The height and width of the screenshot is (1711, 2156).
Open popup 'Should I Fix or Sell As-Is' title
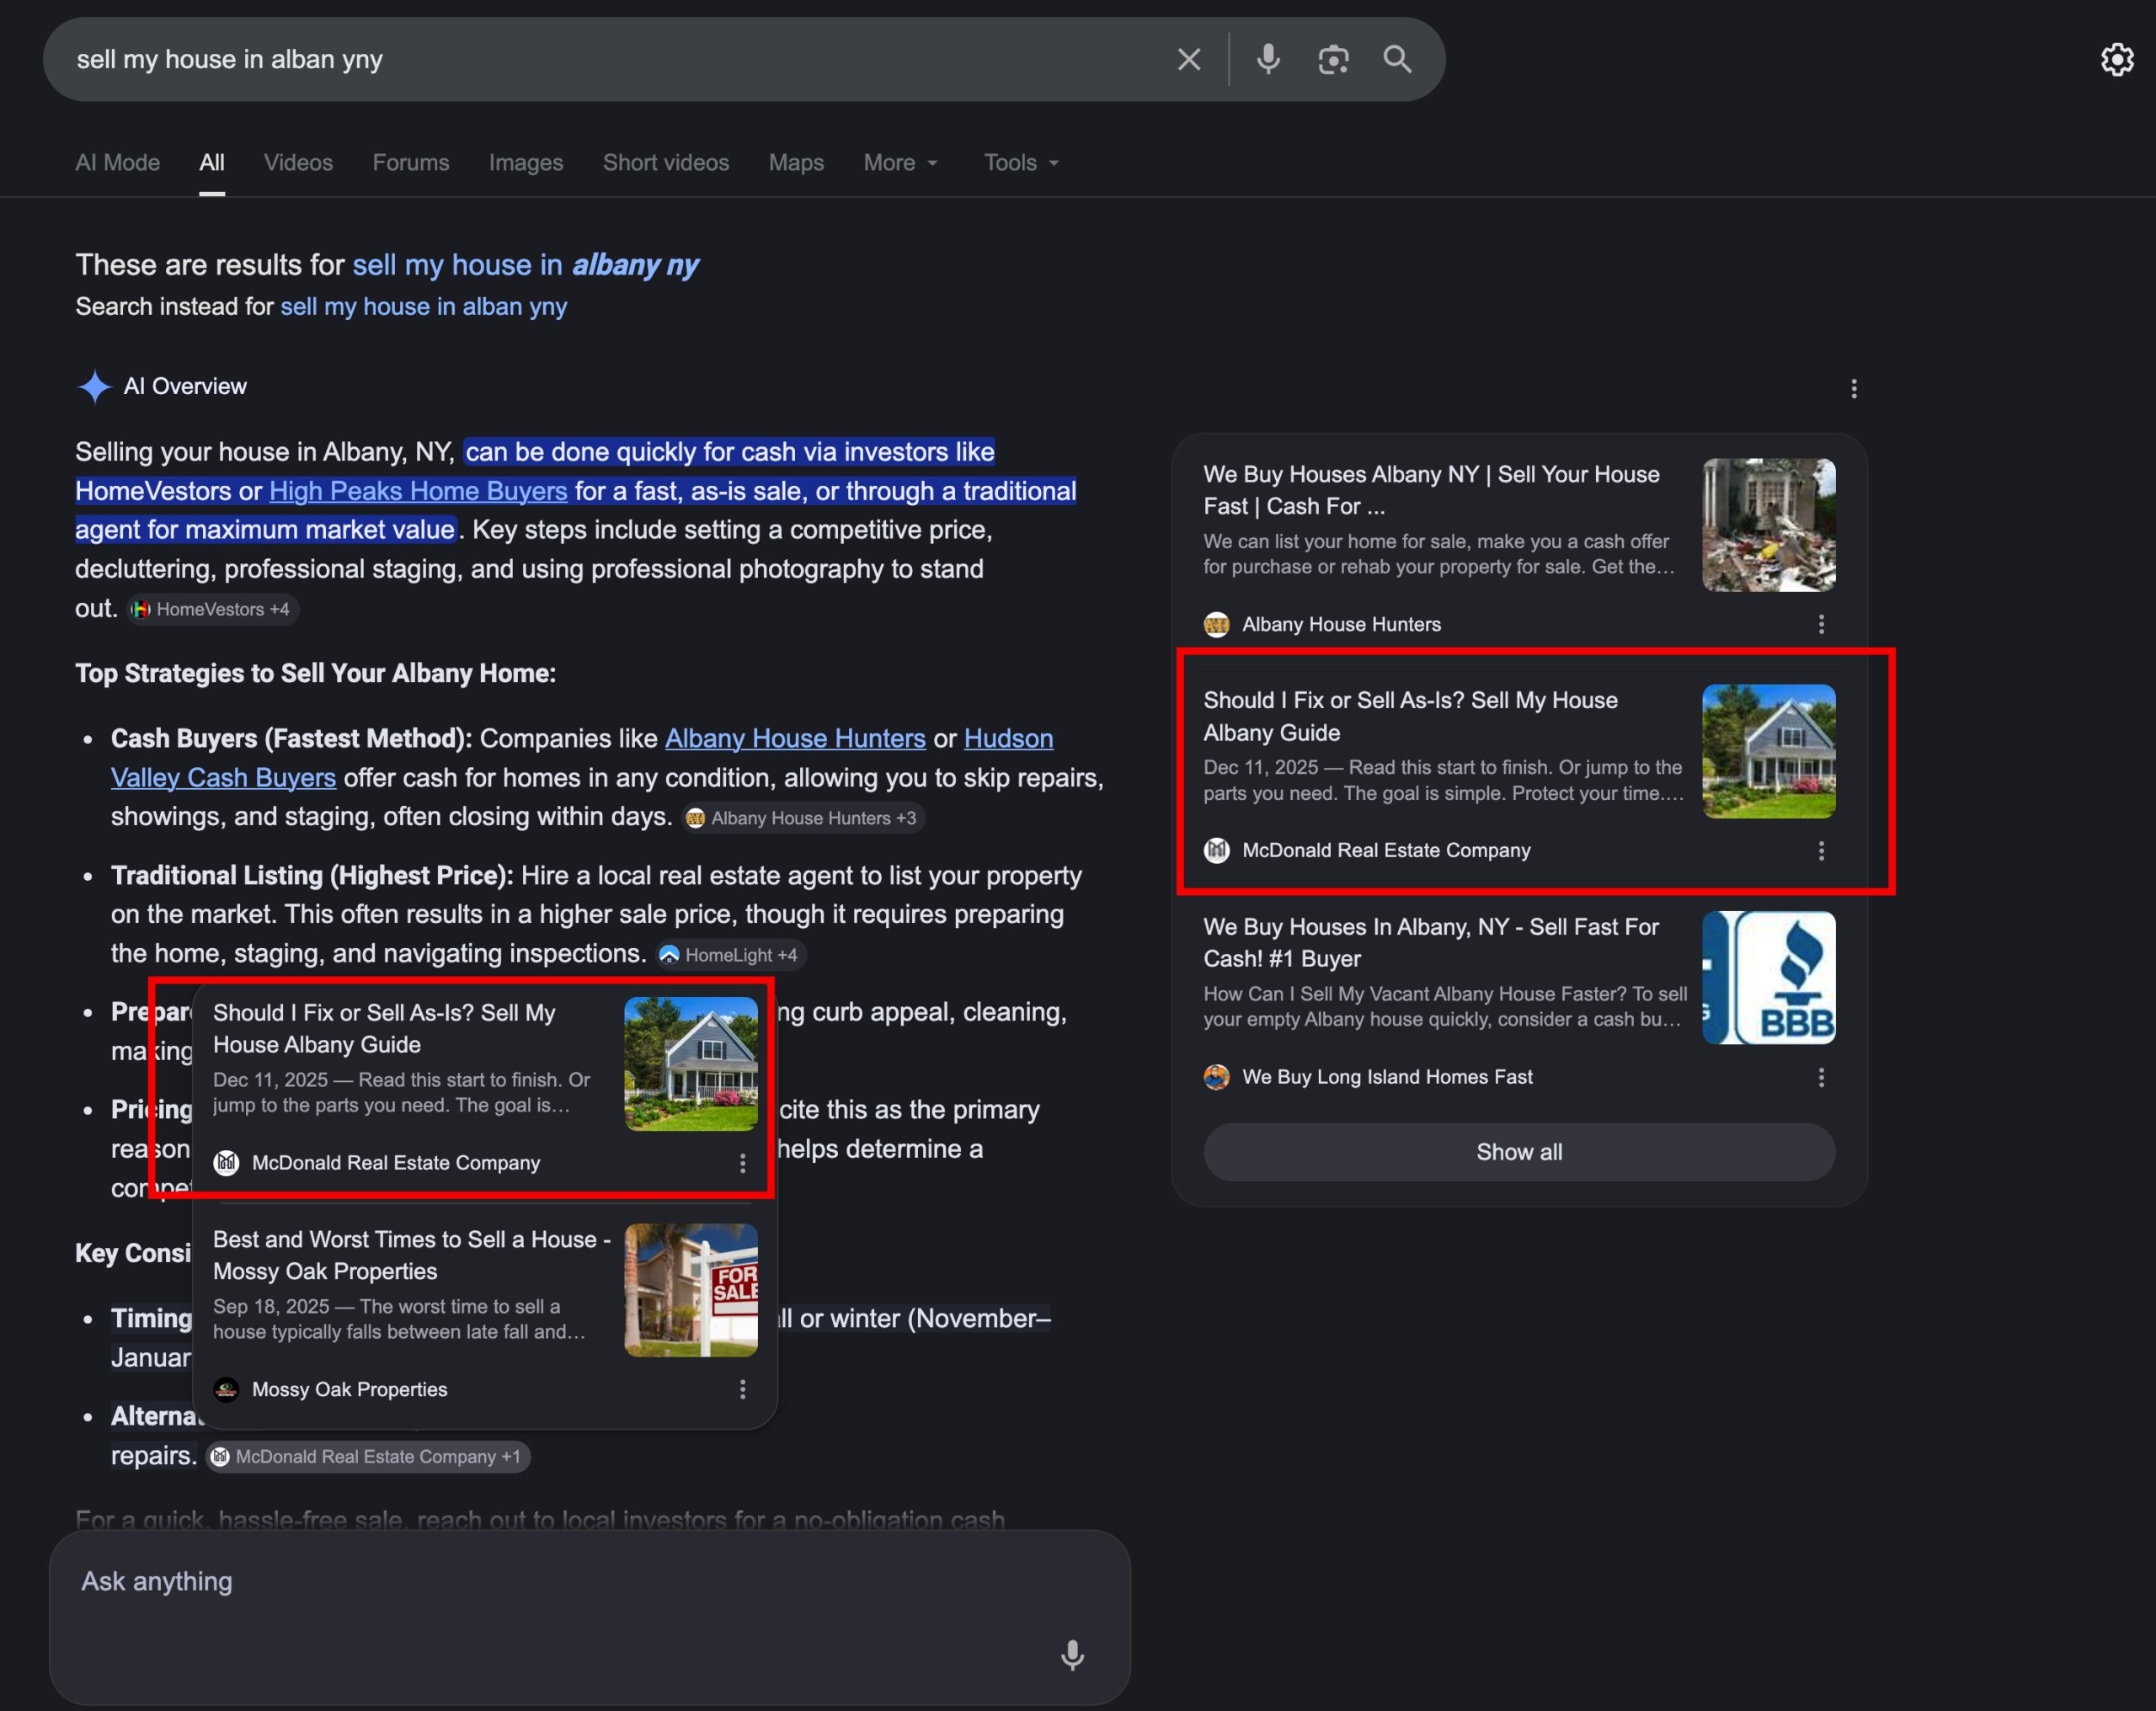click(384, 1029)
